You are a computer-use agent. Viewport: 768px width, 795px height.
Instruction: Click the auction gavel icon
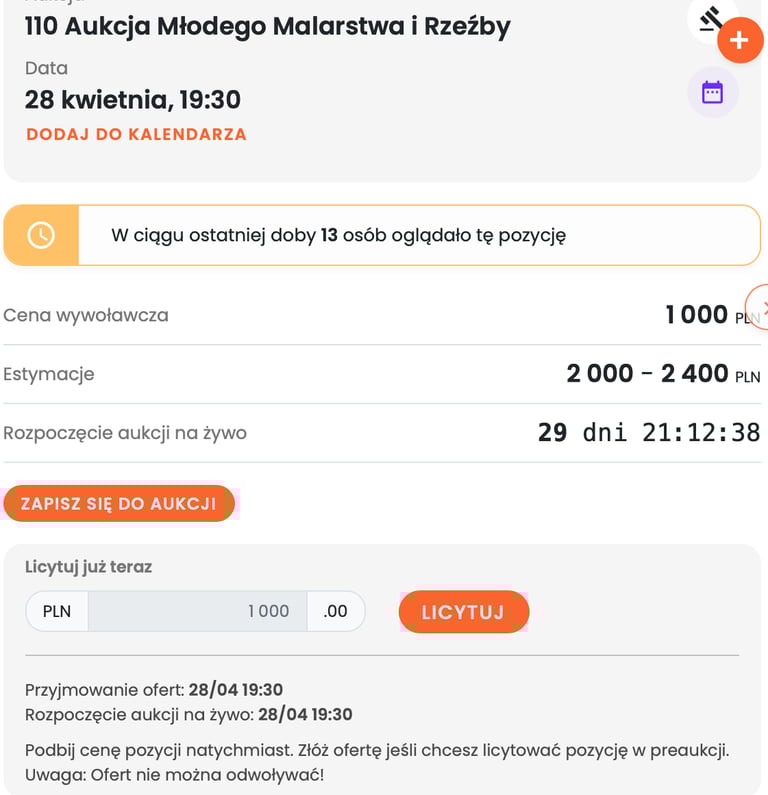711,19
